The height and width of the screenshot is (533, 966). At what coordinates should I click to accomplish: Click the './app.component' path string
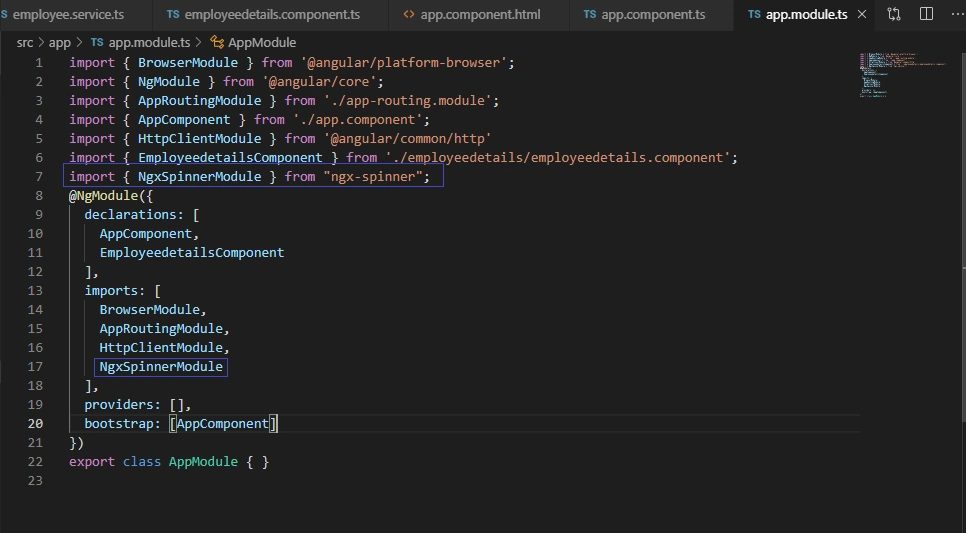pyautogui.click(x=357, y=120)
